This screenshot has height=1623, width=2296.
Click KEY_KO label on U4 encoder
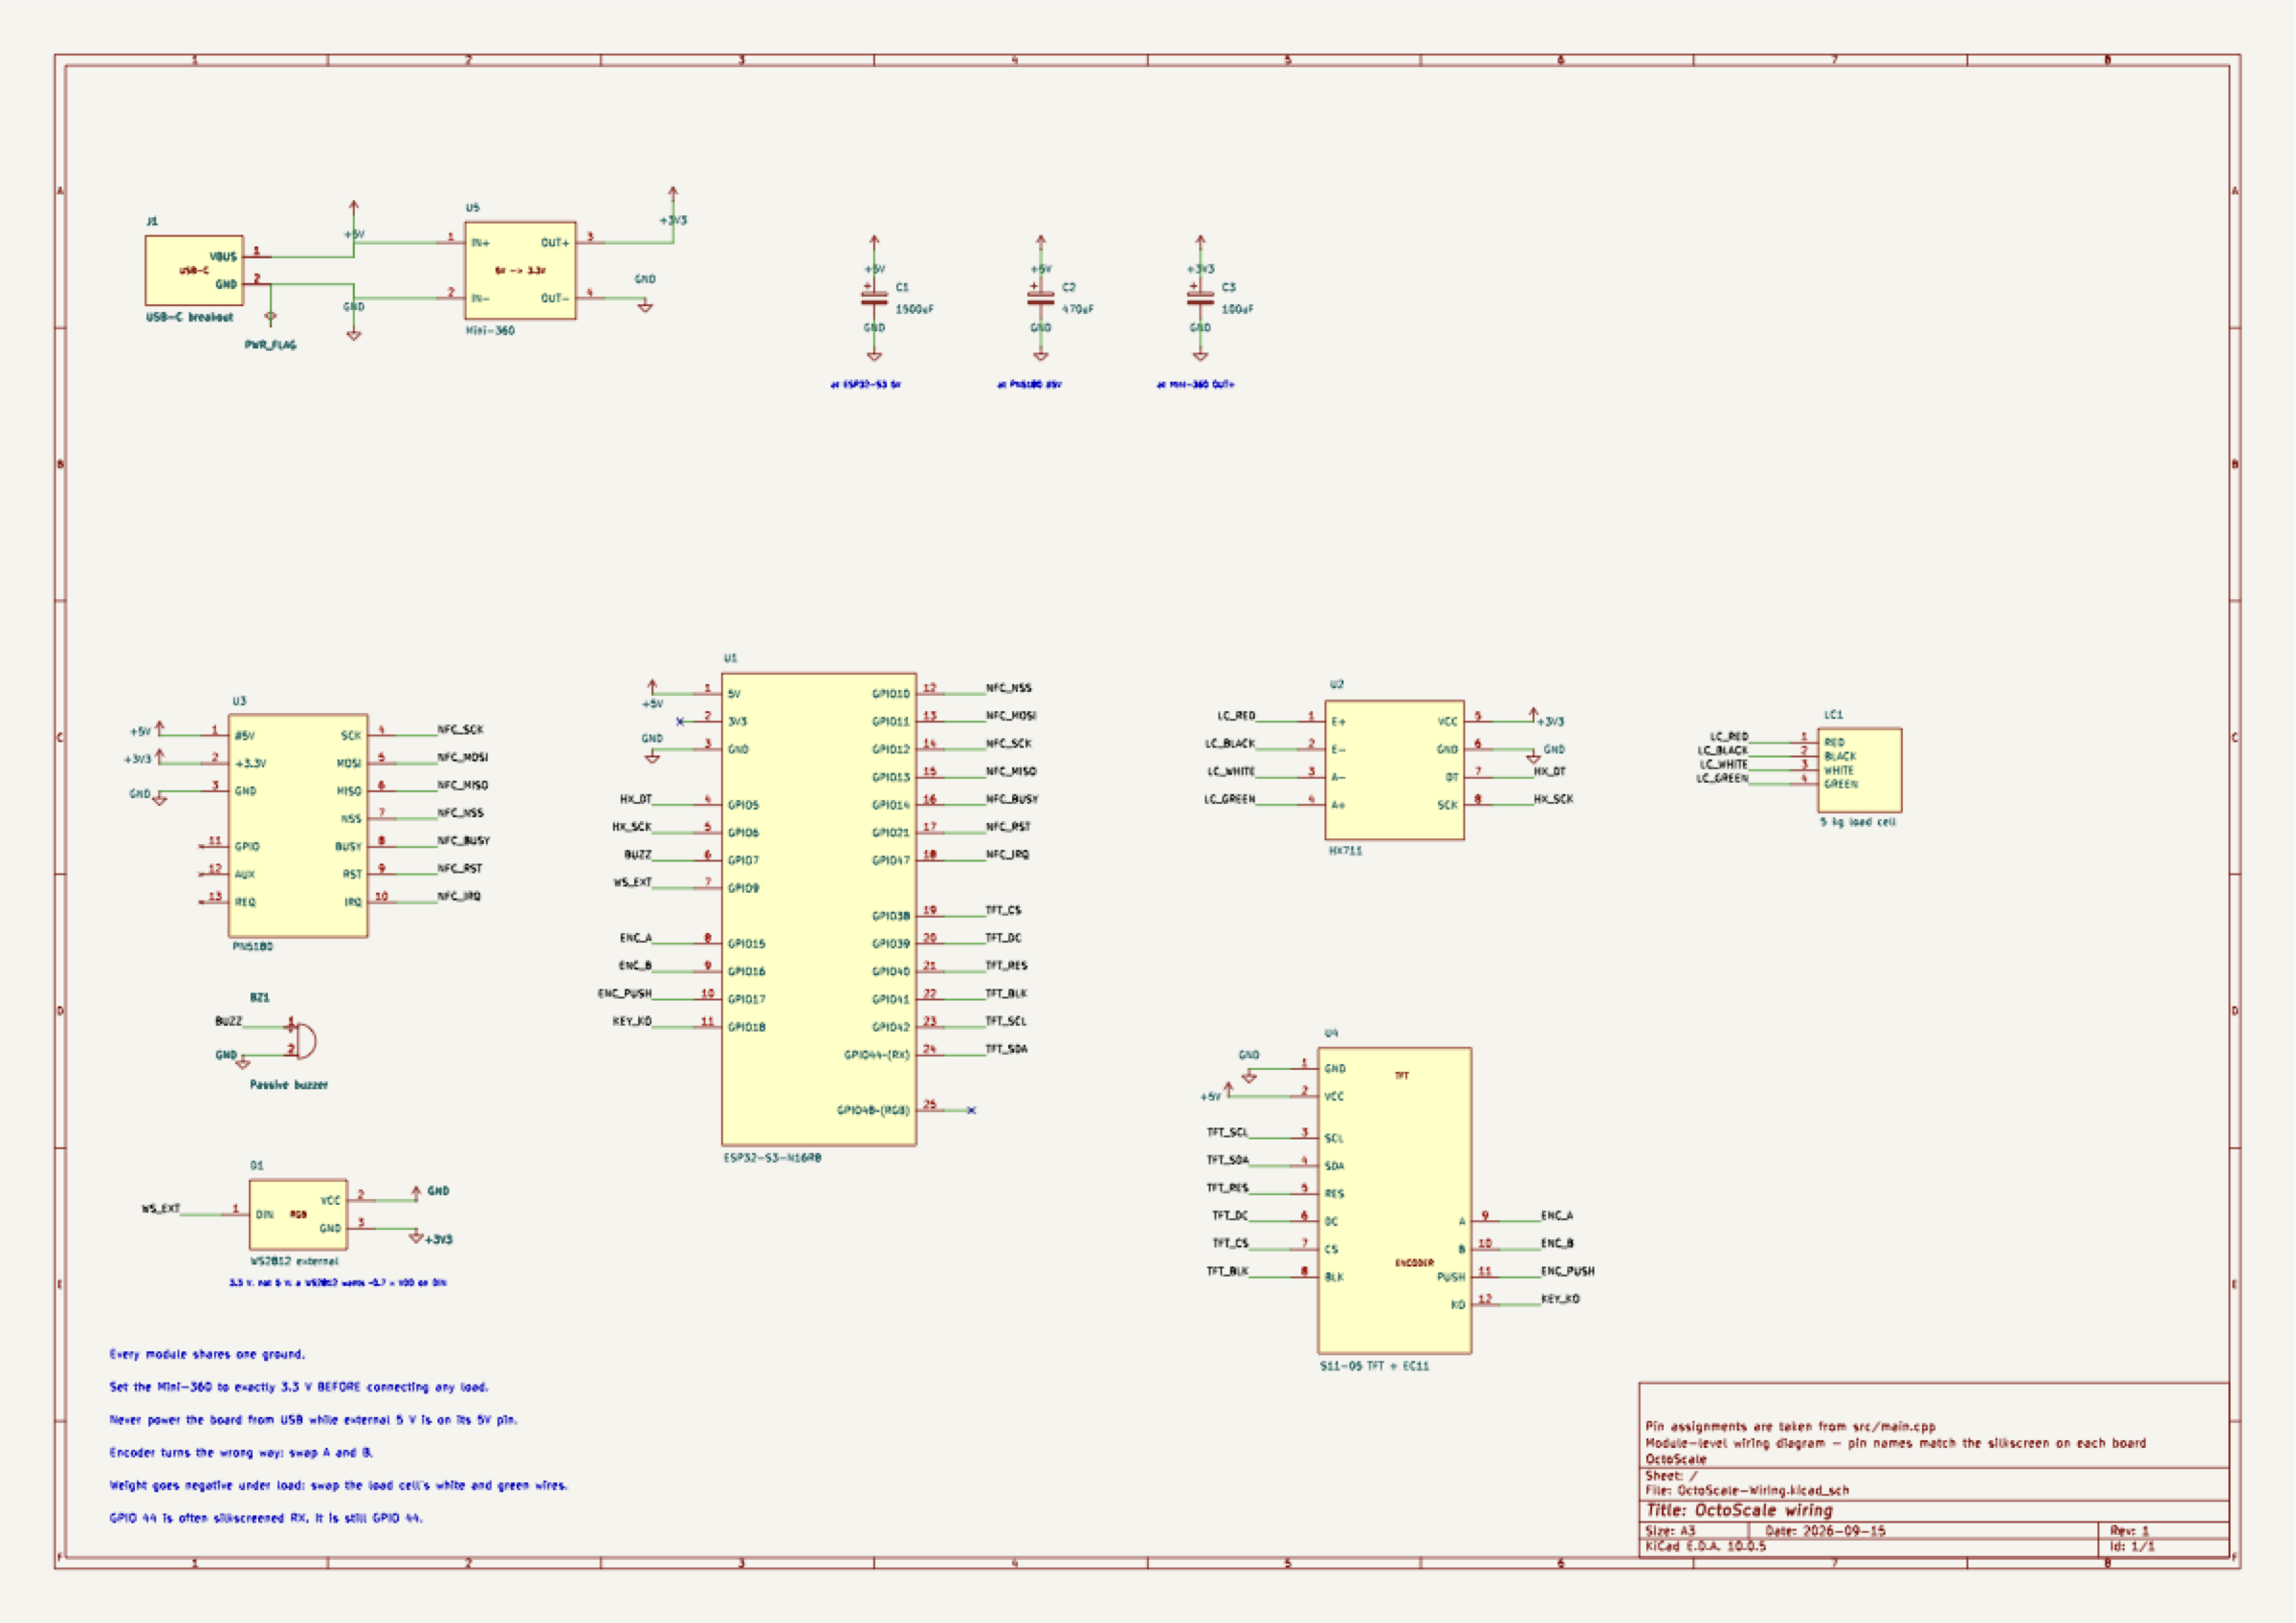pos(1560,1299)
